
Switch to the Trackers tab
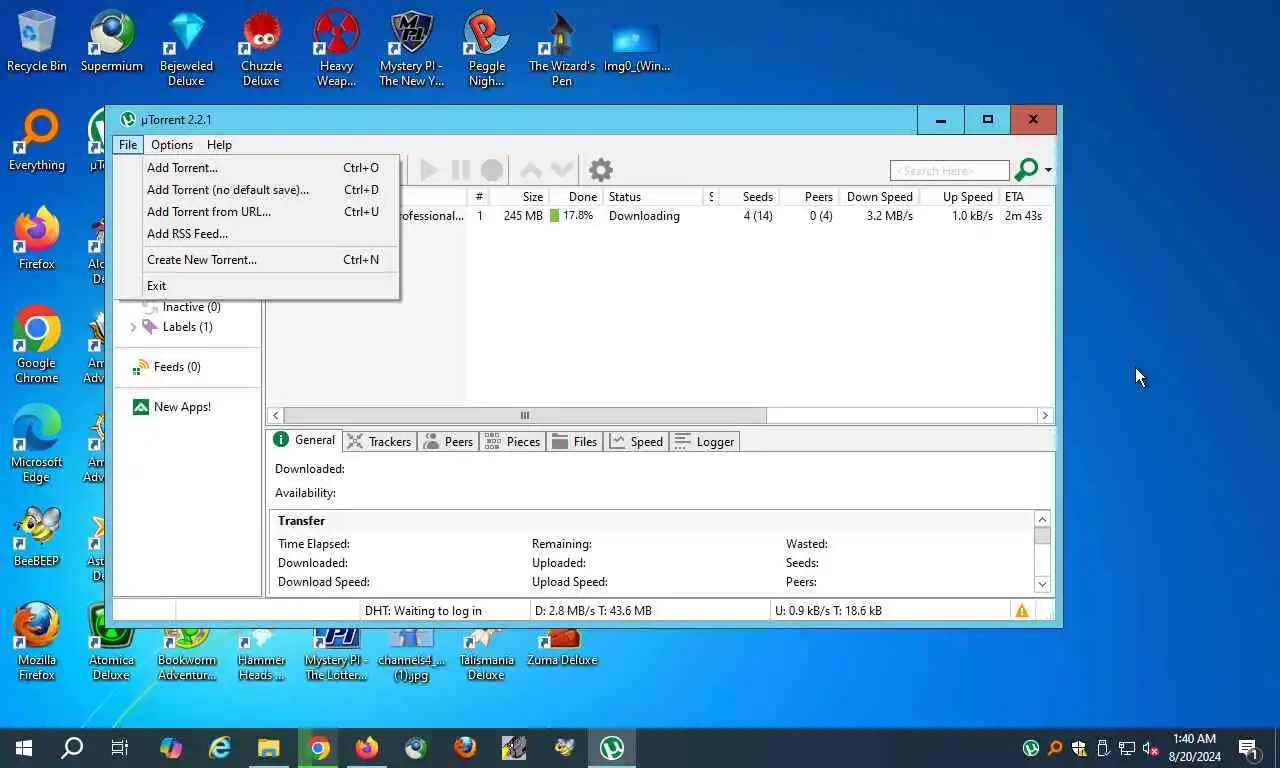point(380,441)
